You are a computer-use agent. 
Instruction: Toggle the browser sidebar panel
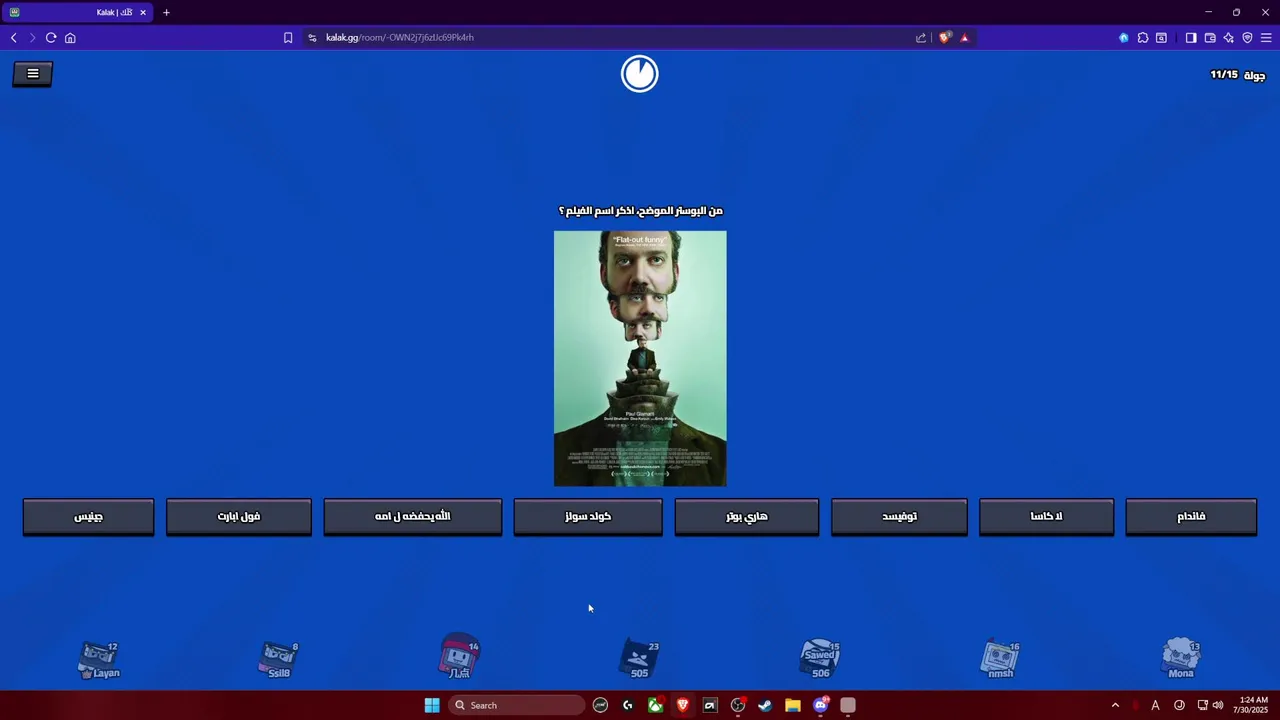pyautogui.click(x=1191, y=38)
